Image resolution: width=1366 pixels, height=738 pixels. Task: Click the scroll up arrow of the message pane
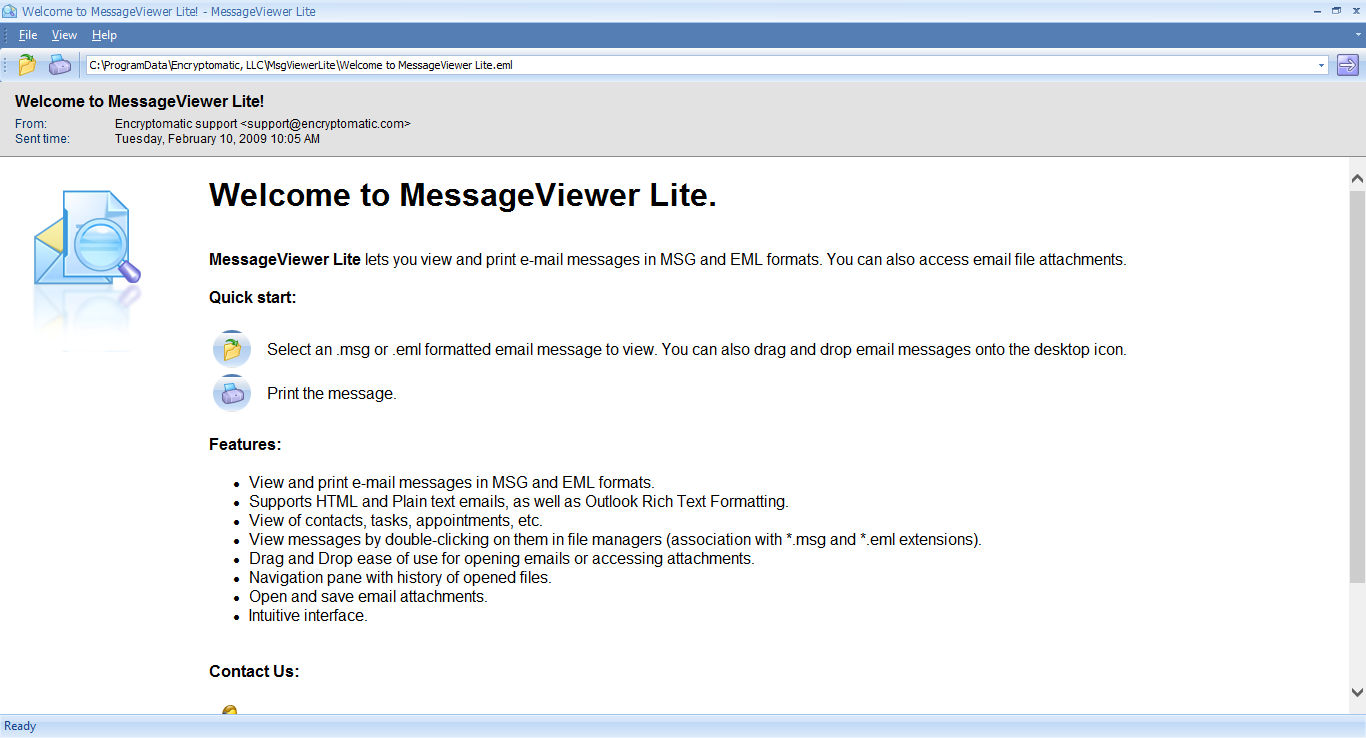(x=1357, y=179)
